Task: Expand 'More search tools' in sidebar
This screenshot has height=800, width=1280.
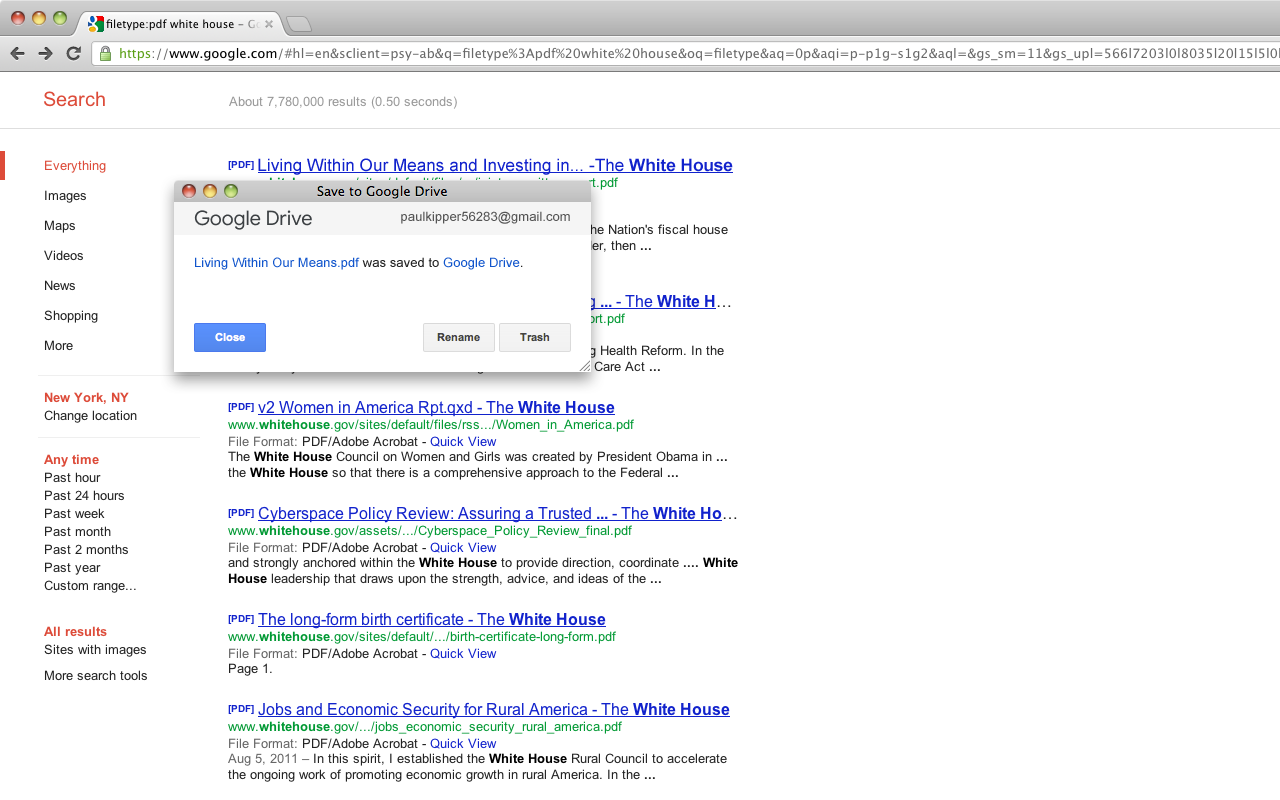Action: (x=95, y=676)
